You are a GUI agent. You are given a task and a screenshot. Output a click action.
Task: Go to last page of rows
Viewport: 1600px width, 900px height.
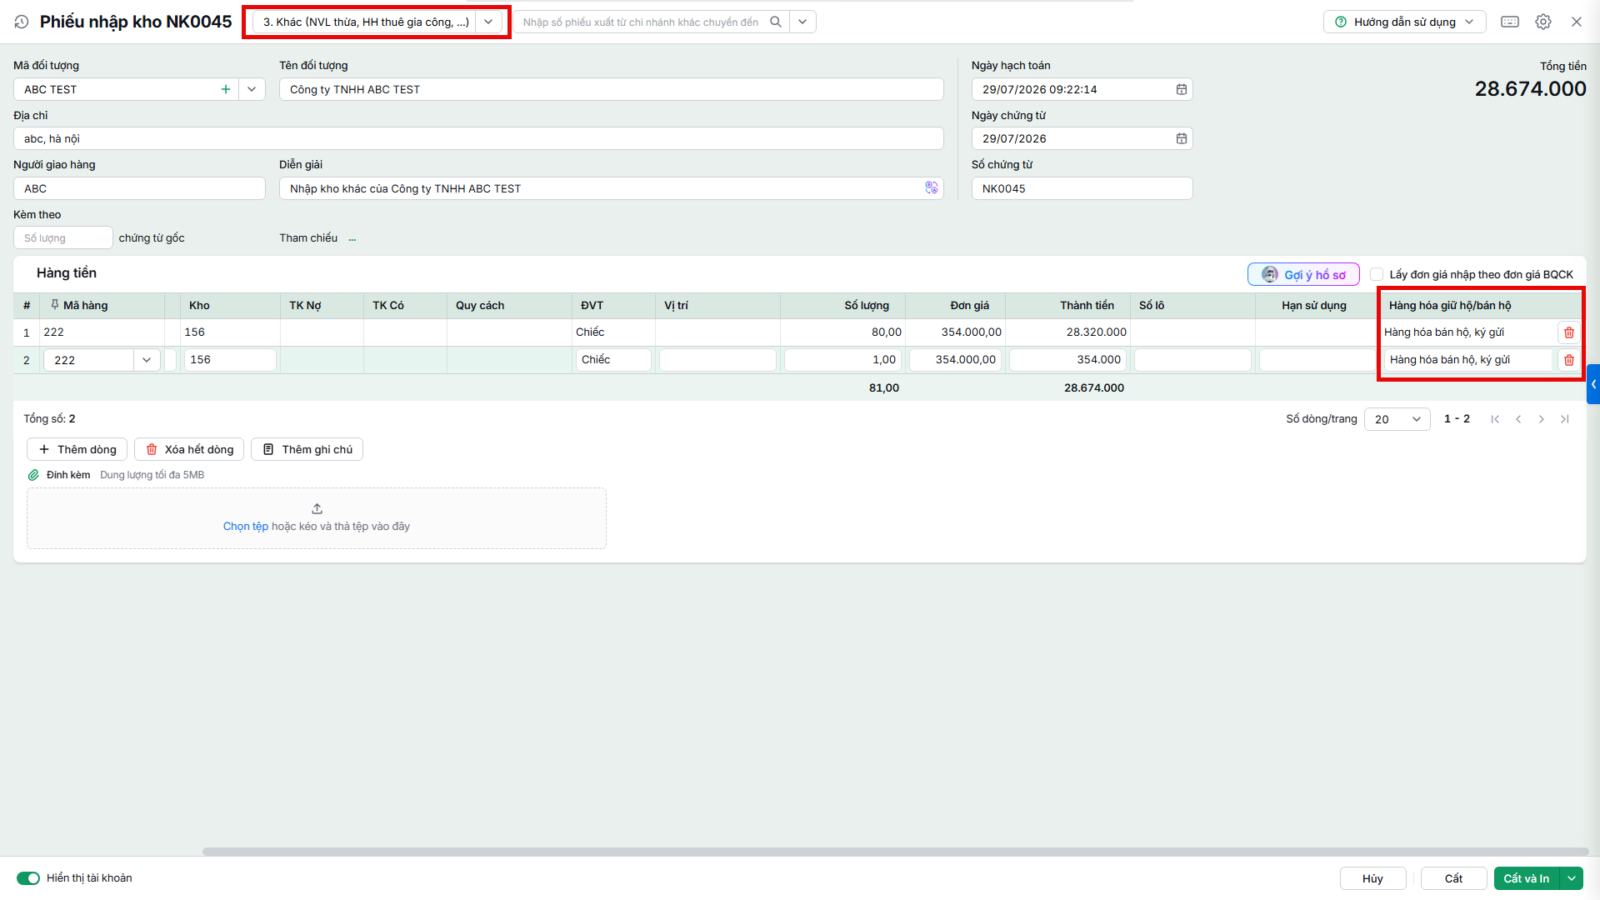(x=1565, y=419)
